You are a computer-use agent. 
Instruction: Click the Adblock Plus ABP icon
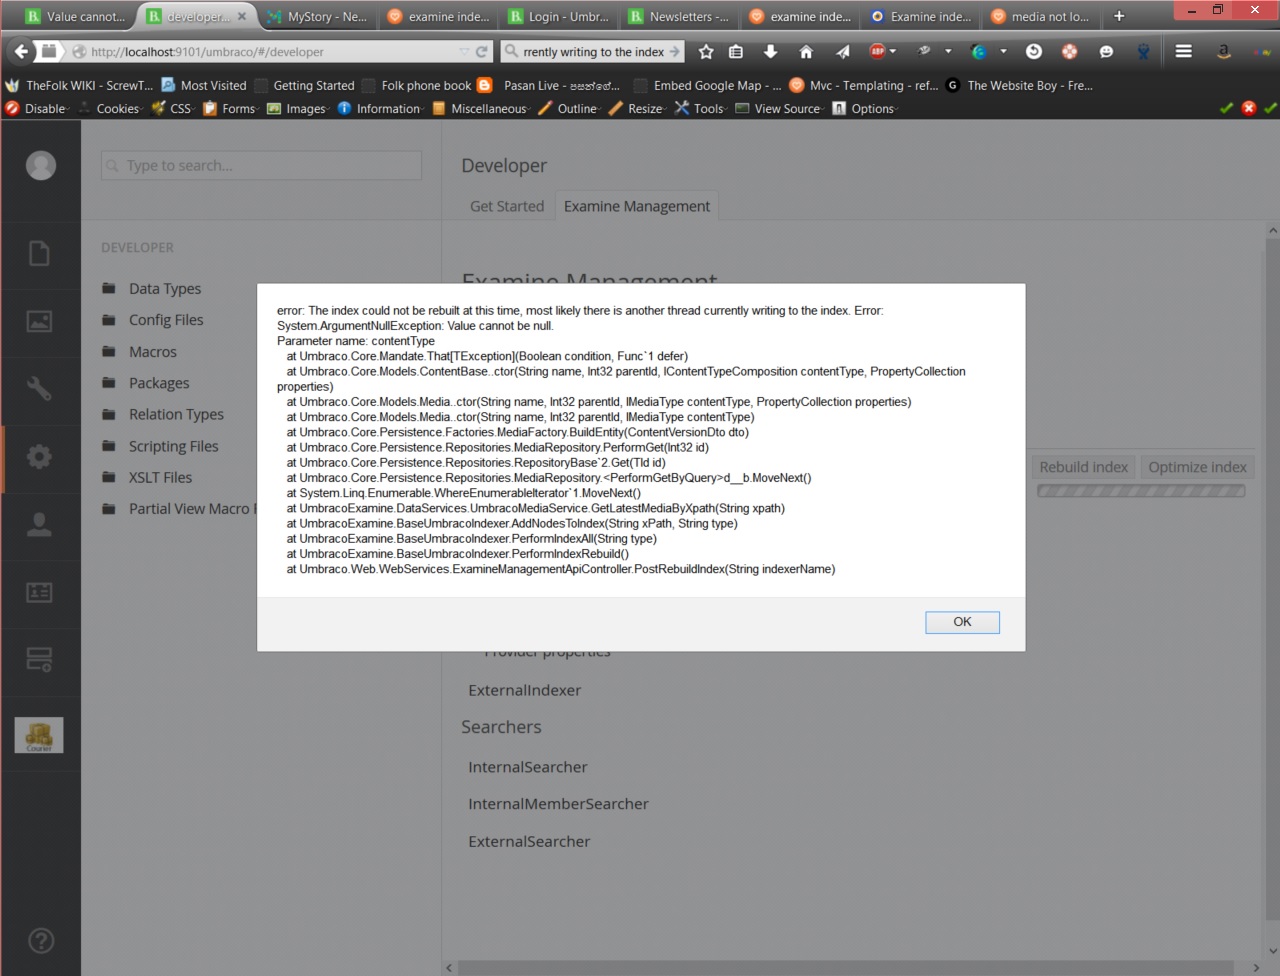pyautogui.click(x=877, y=51)
